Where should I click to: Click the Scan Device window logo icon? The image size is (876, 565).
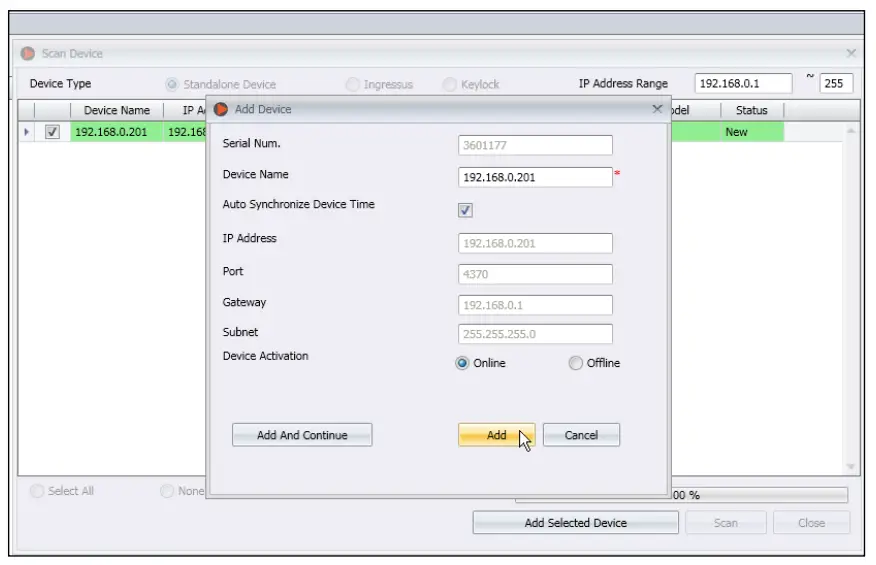pyautogui.click(x=27, y=54)
